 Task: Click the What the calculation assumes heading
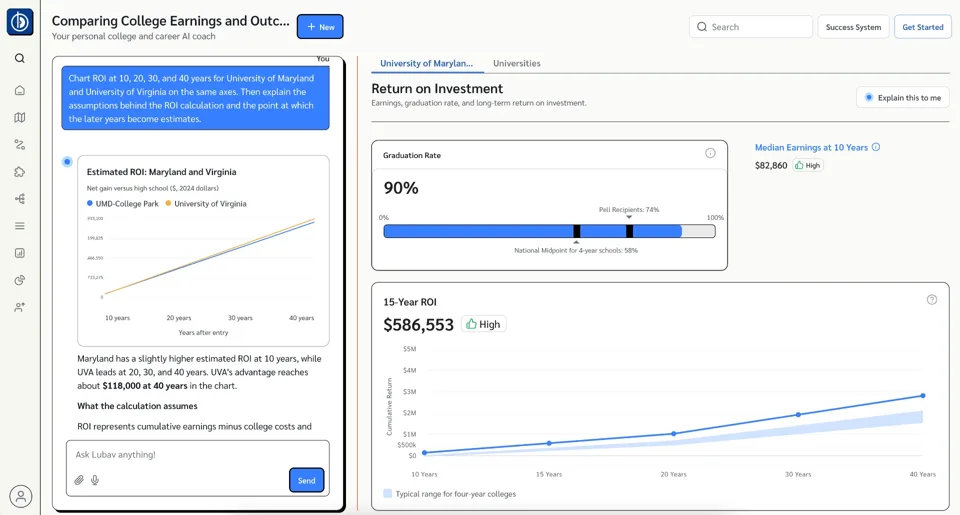(x=137, y=406)
